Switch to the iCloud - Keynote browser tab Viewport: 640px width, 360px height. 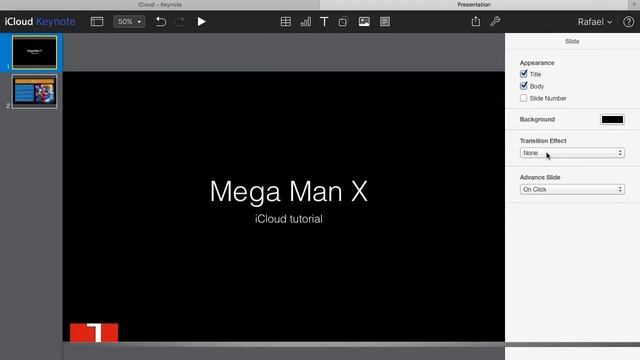click(160, 4)
